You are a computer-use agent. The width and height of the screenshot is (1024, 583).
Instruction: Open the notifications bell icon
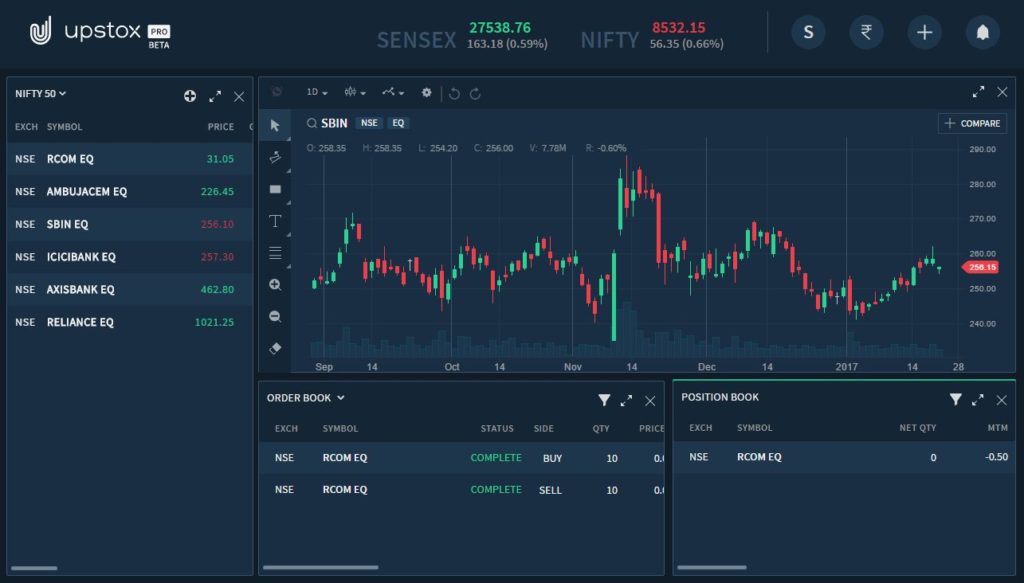pyautogui.click(x=982, y=33)
